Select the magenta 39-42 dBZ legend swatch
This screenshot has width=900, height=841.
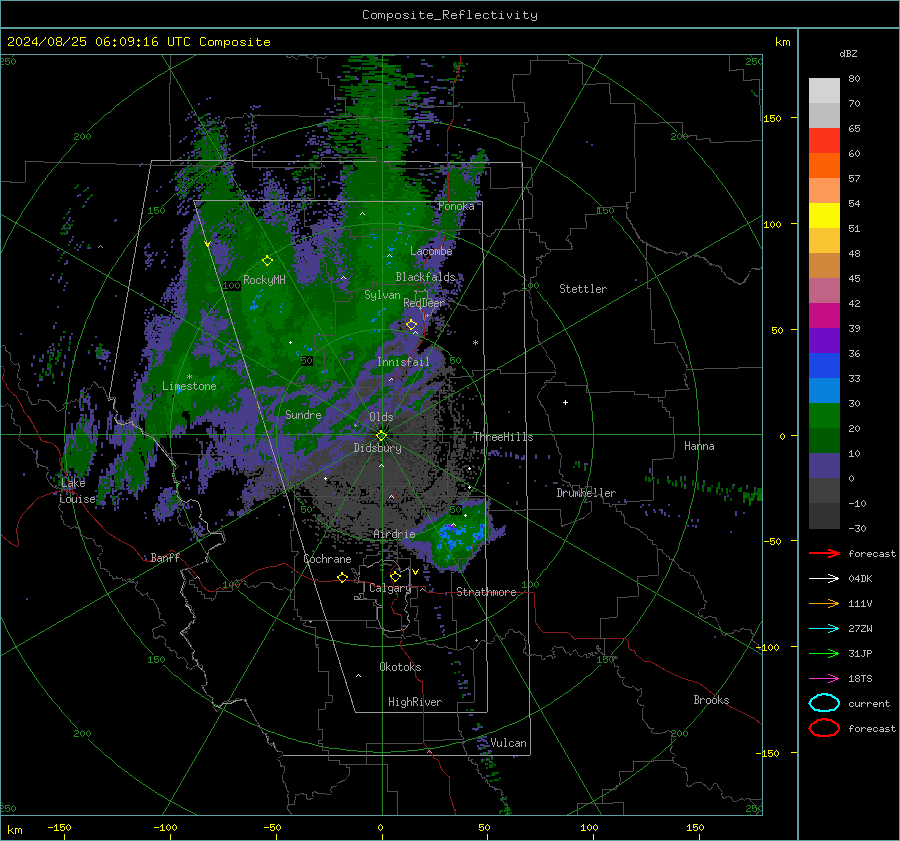pos(824,316)
